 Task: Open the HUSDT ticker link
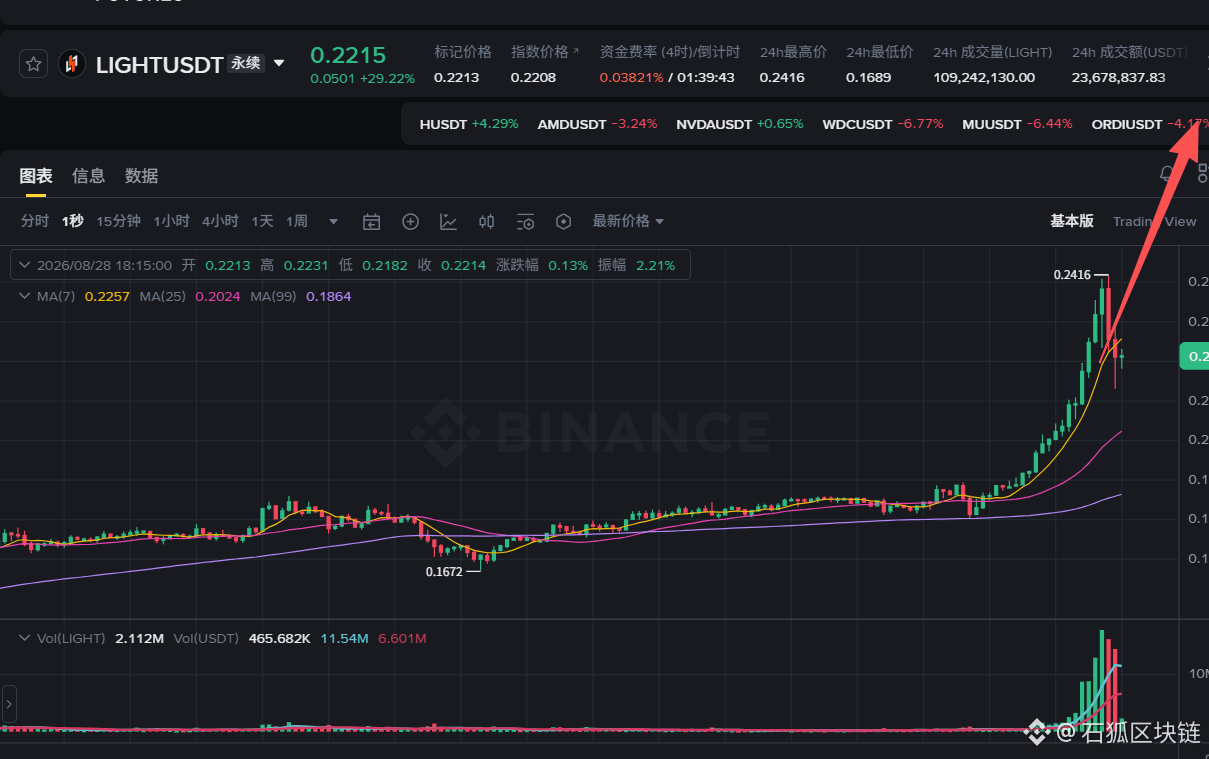tap(469, 124)
